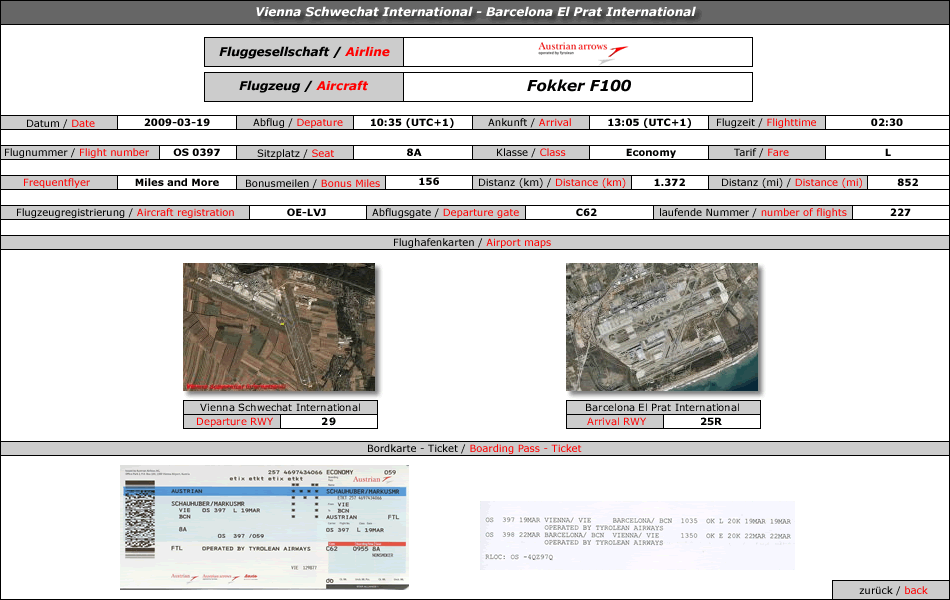Image resolution: width=950 pixels, height=600 pixels.
Task: Click the Arrival RWY label
Action: (616, 421)
